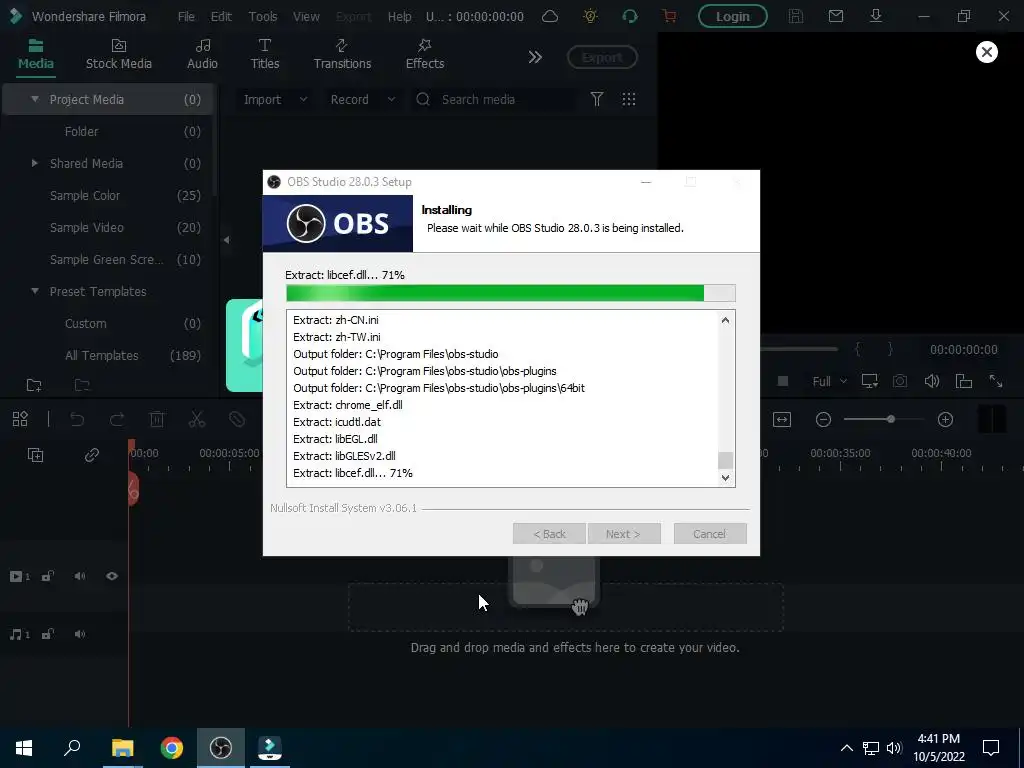Expand the Shared Media tree
Viewport: 1024px width, 768px height.
[x=35, y=163]
